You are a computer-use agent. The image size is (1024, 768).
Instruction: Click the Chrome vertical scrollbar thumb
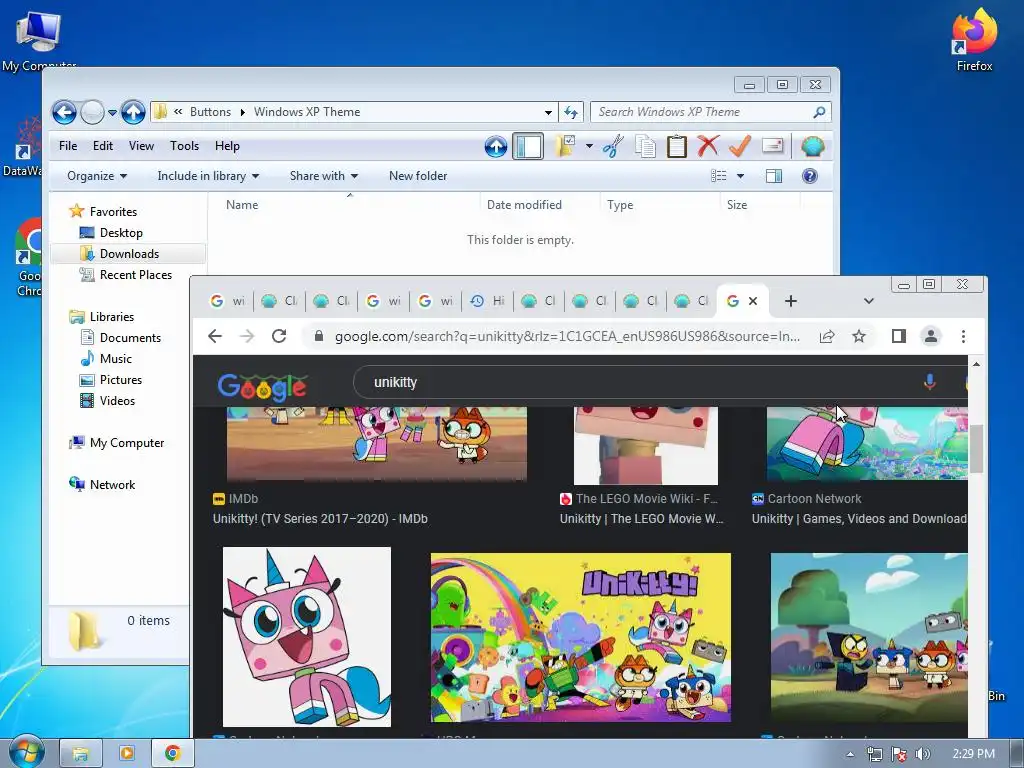tap(976, 448)
